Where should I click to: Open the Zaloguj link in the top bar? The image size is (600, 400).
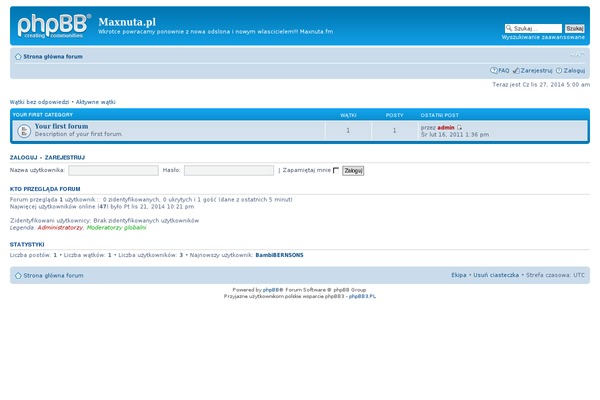pos(574,70)
